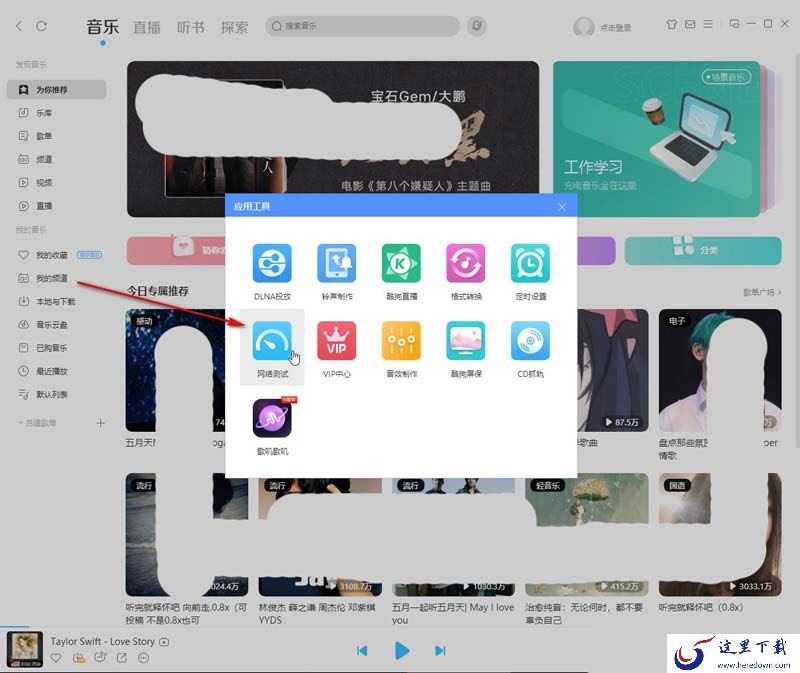Open more options (…) in player

[144, 658]
